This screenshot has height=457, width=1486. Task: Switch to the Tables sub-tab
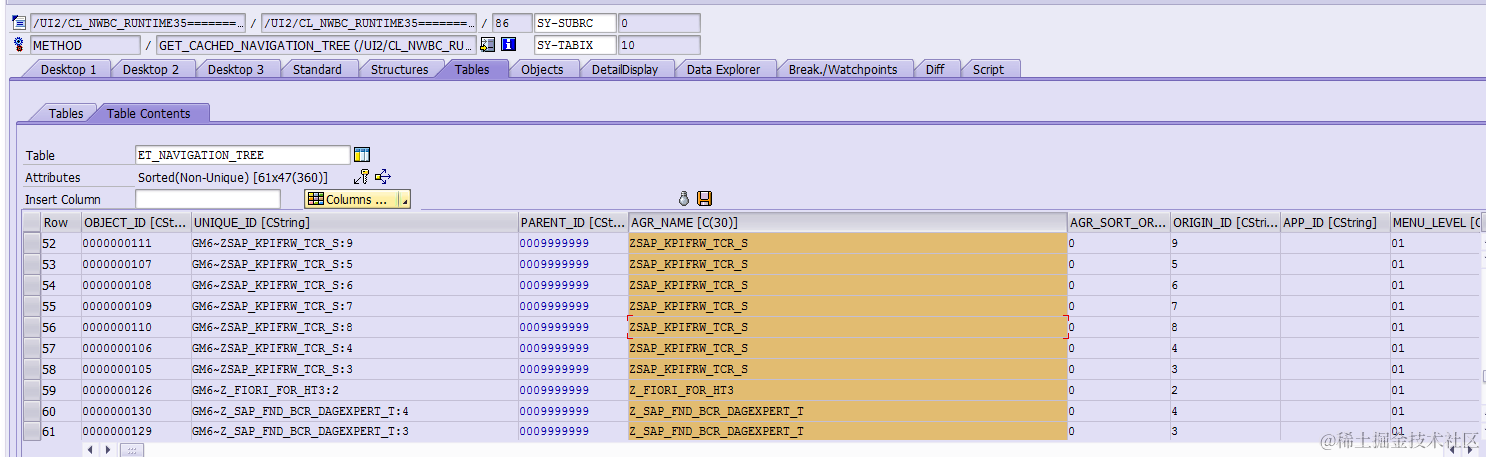pyautogui.click(x=66, y=113)
